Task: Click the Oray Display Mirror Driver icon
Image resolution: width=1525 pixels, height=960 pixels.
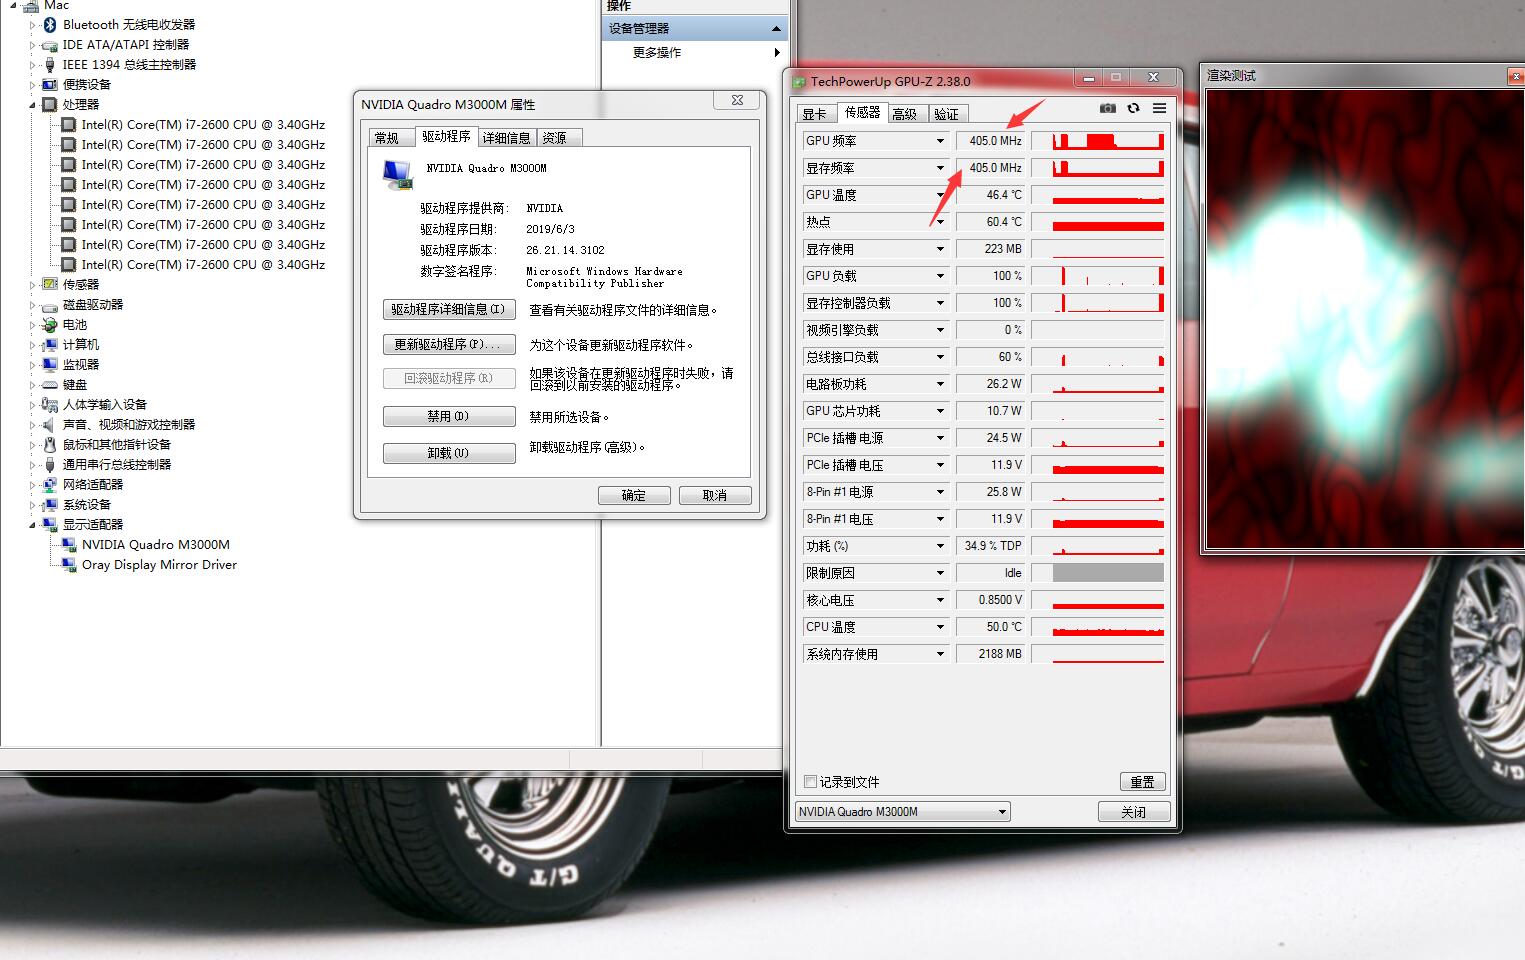Action: pyautogui.click(x=69, y=564)
